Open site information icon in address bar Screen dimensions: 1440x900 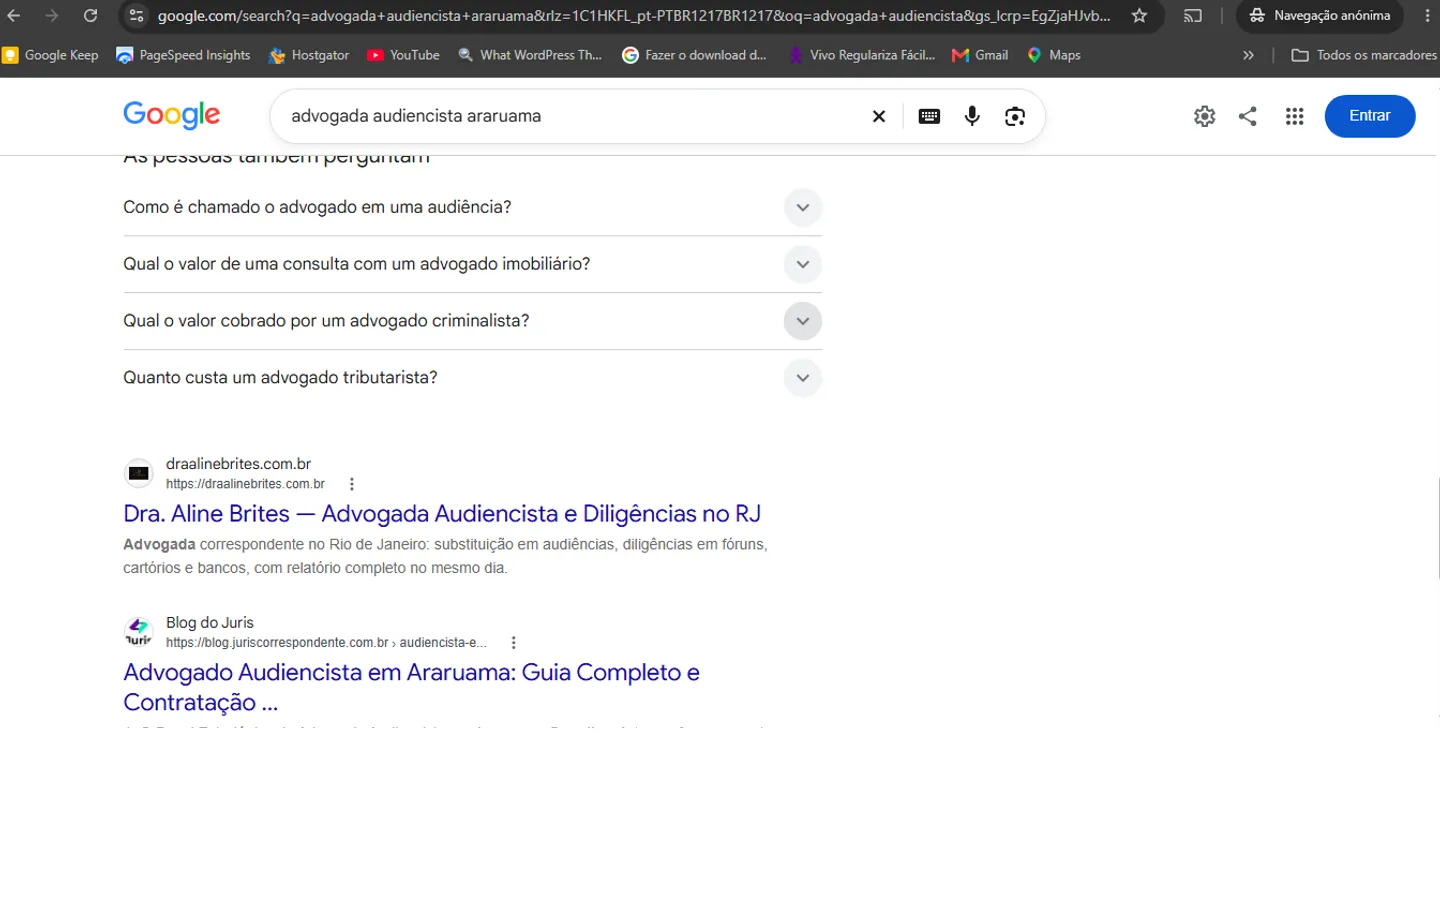pos(137,16)
